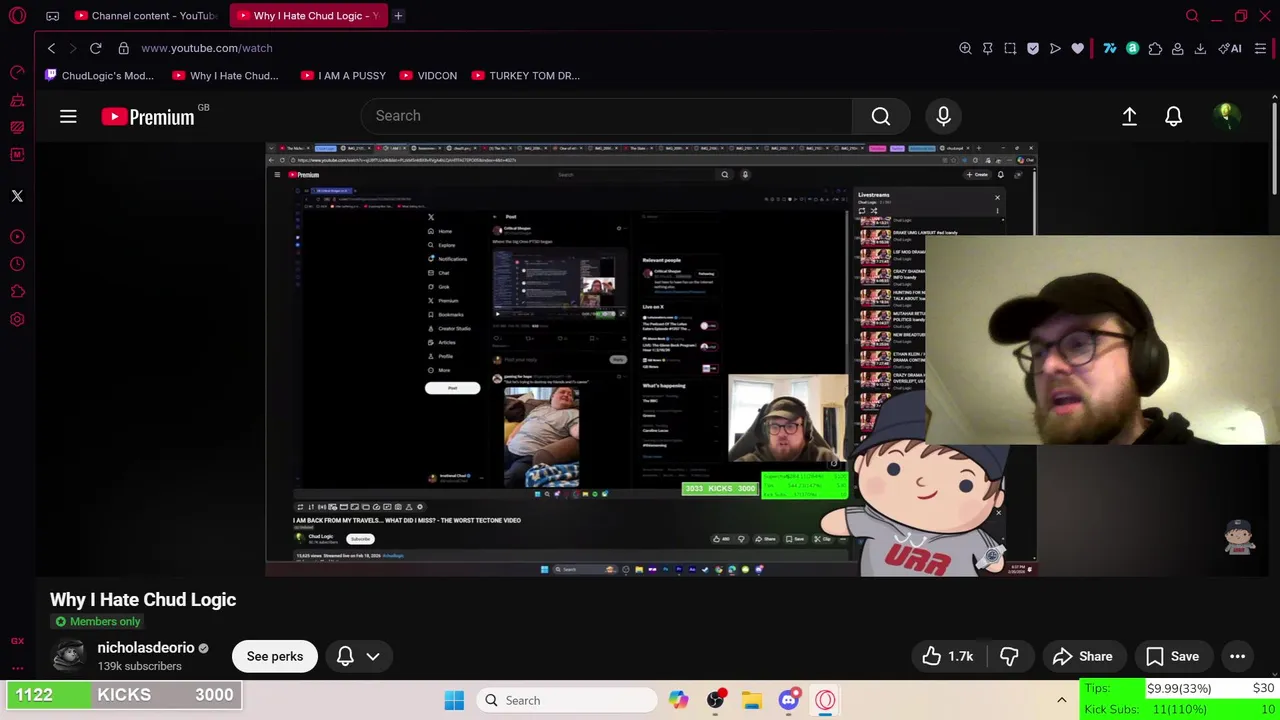Submit search with magnifier button
This screenshot has width=1280, height=720.
(x=881, y=116)
